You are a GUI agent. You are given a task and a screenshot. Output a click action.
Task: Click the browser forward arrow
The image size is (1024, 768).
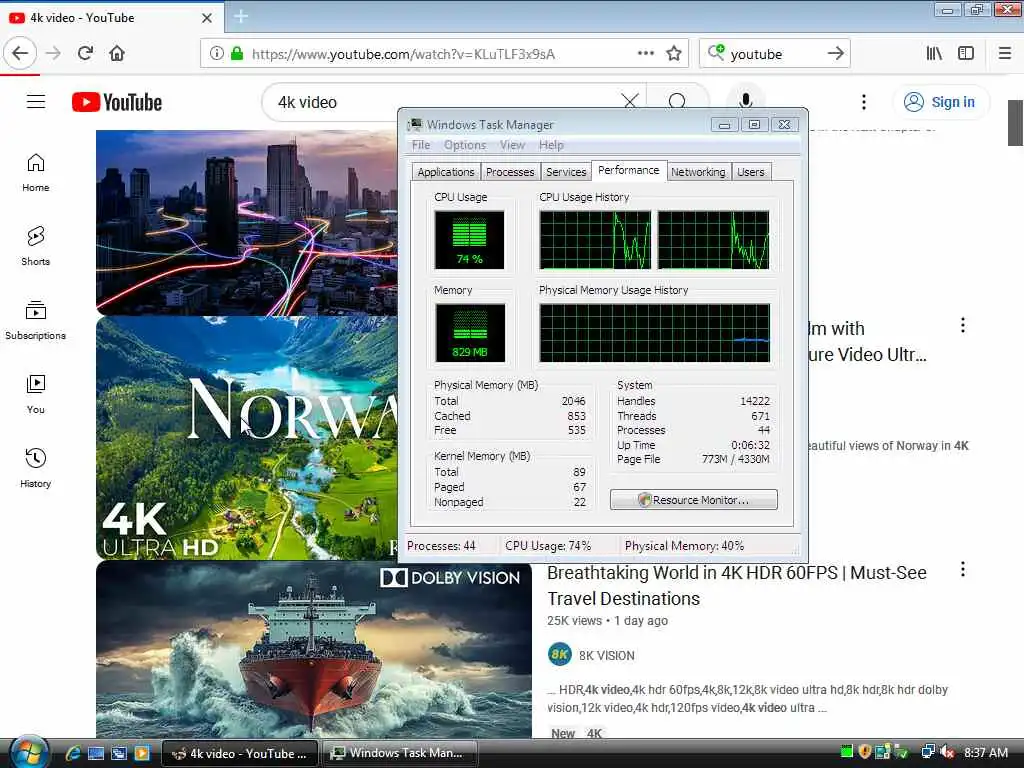54,54
